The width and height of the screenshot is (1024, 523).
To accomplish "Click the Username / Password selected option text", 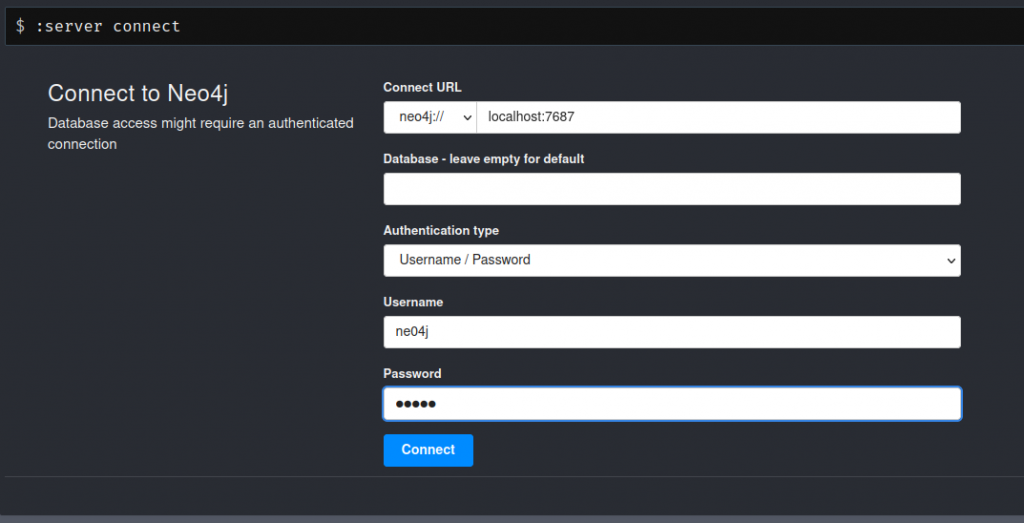I will pyautogui.click(x=464, y=260).
